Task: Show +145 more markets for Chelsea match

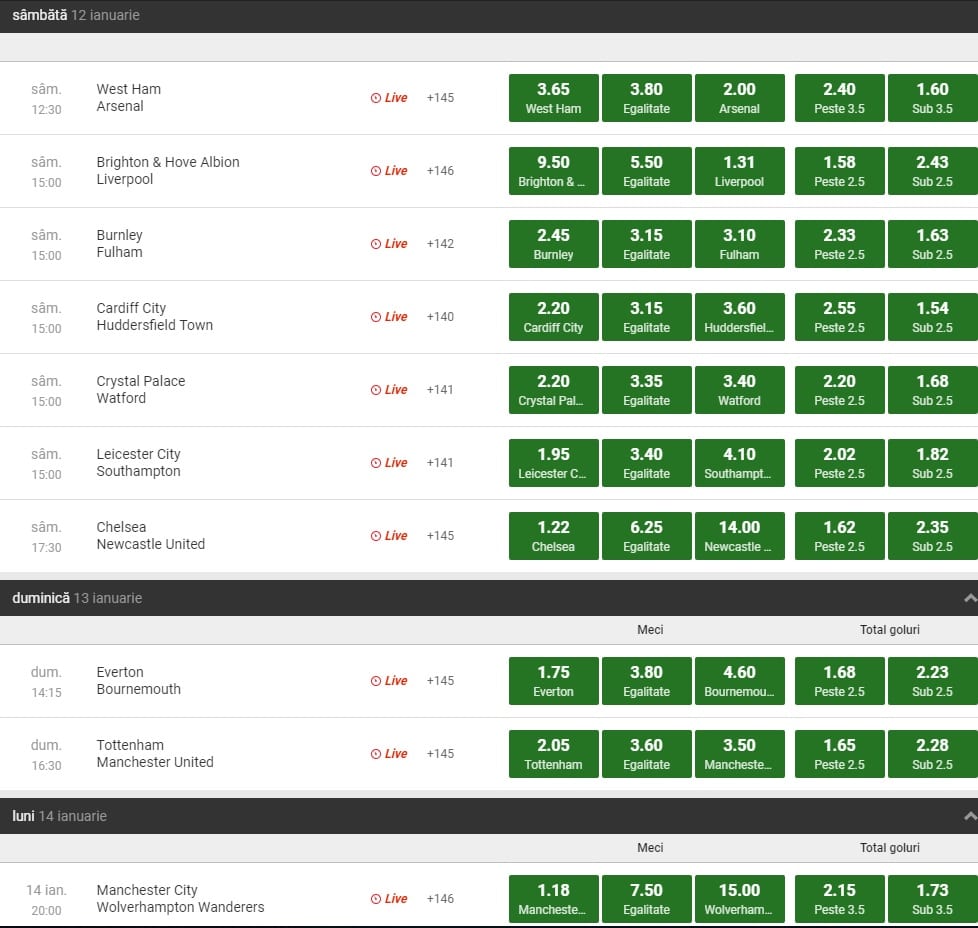Action: (x=440, y=536)
